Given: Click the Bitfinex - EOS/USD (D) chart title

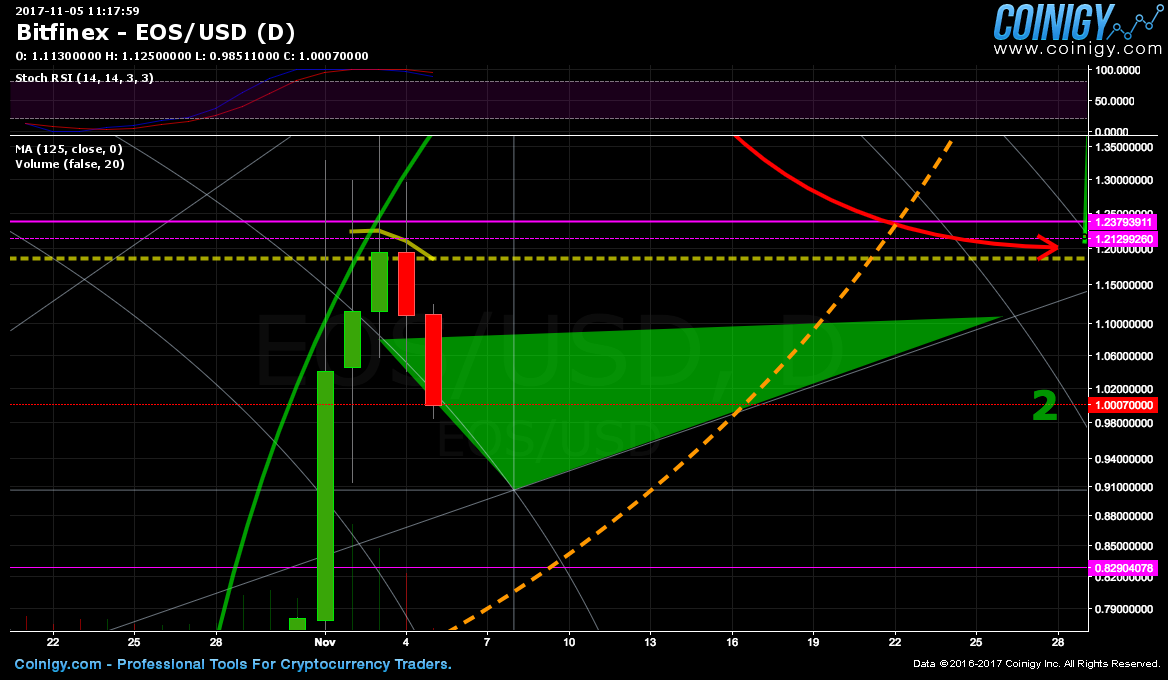Looking at the screenshot, I should [x=156, y=33].
